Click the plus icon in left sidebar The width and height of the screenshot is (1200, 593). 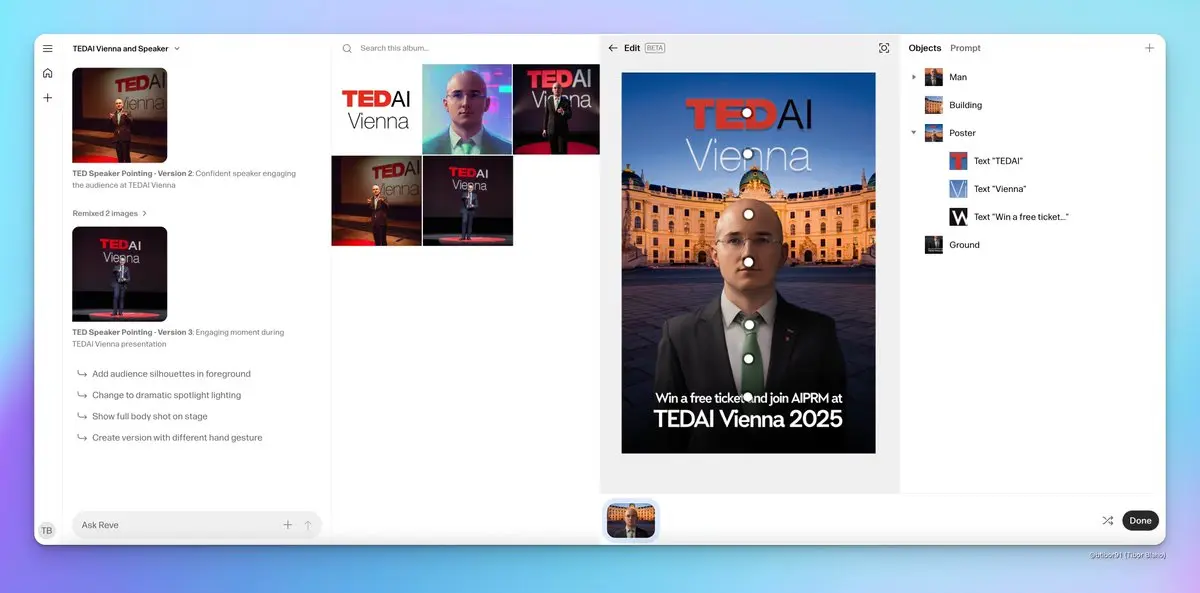tap(47, 98)
